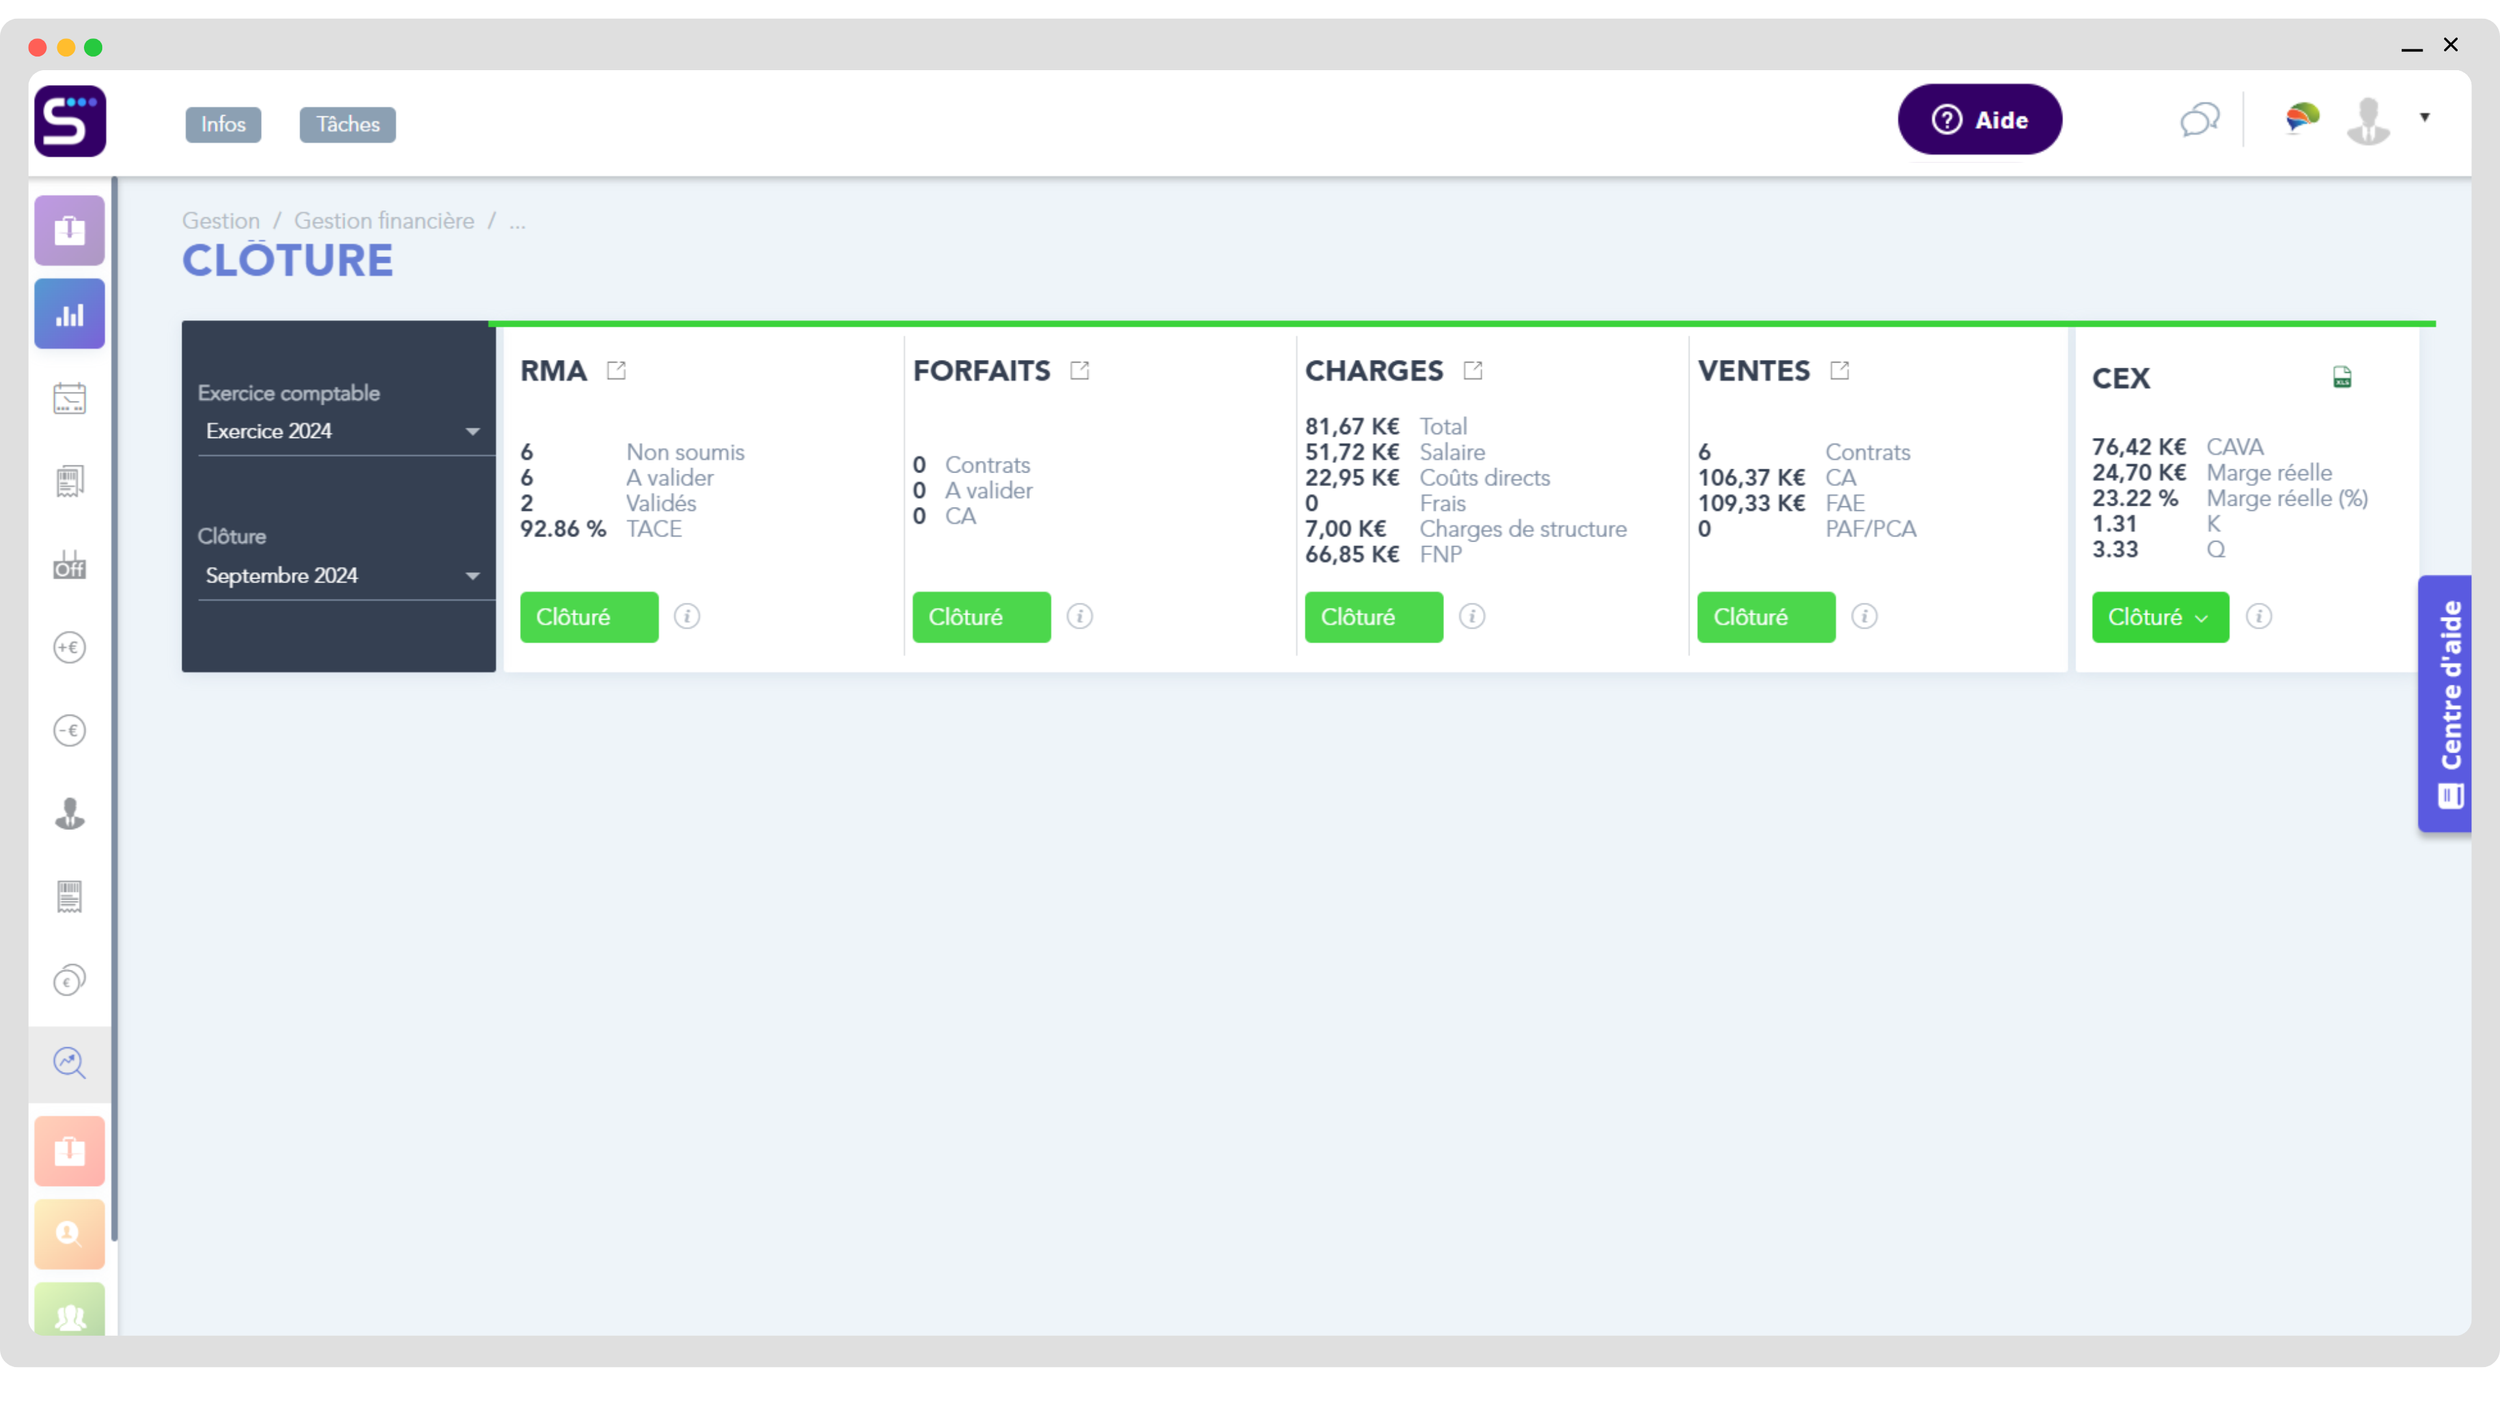This screenshot has width=2500, height=1406.
Task: Expand the Septembre 2024 clôture dropdown
Action: [x=344, y=576]
